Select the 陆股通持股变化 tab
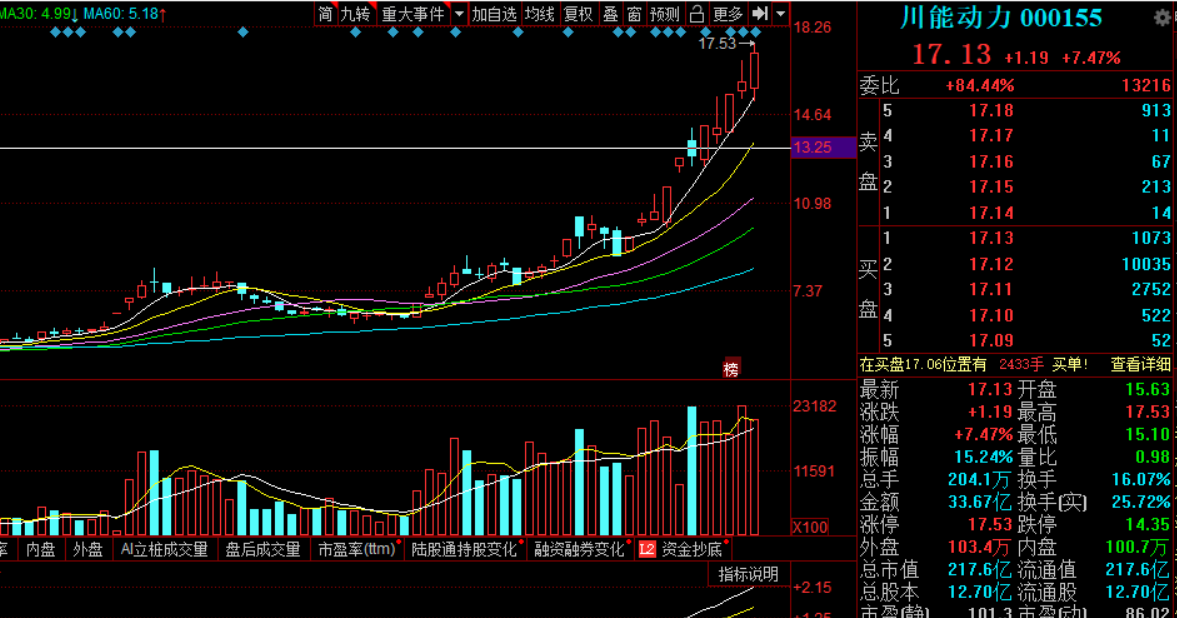The image size is (1177, 618). (x=465, y=549)
